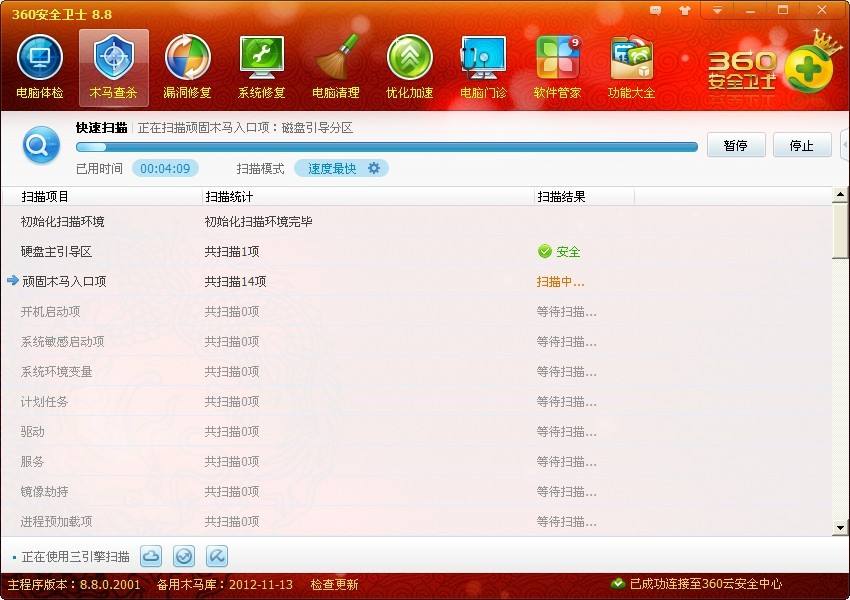Click the third scan engine icon

[217, 556]
